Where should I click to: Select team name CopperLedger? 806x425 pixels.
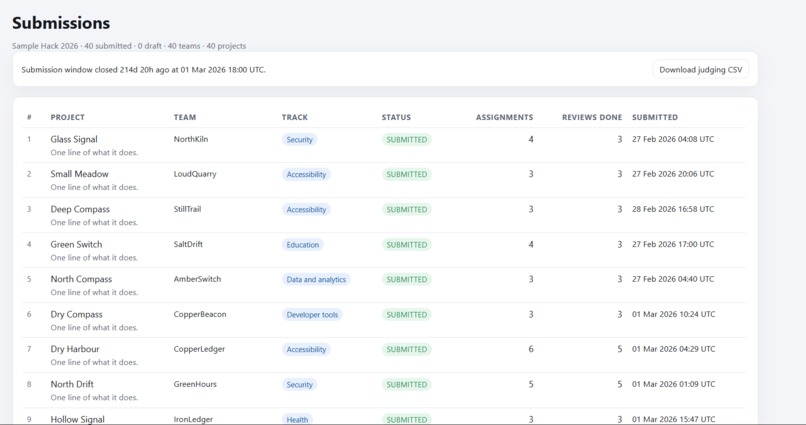[199, 349]
